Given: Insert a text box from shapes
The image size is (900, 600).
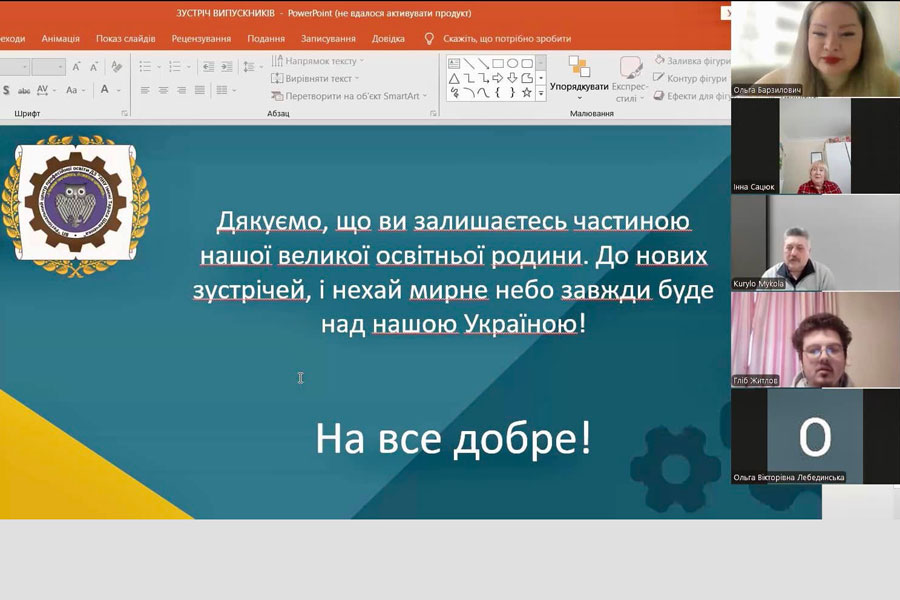Looking at the screenshot, I should click(x=454, y=64).
